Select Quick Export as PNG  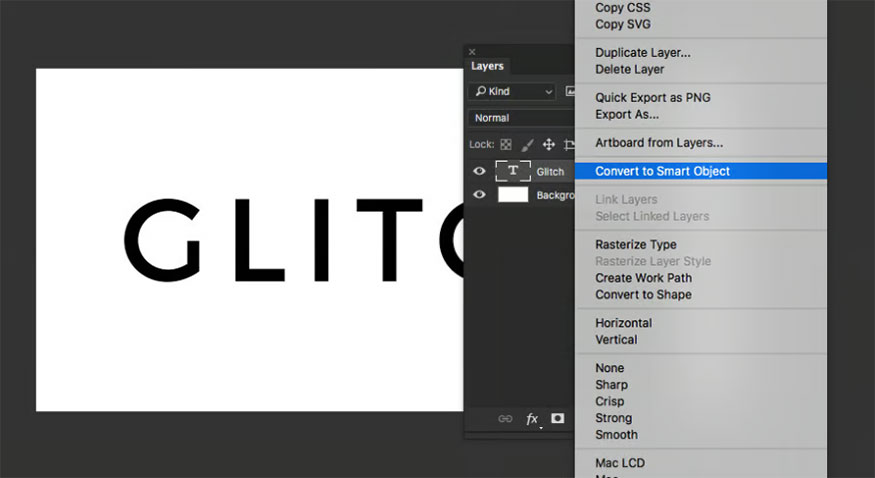point(653,98)
